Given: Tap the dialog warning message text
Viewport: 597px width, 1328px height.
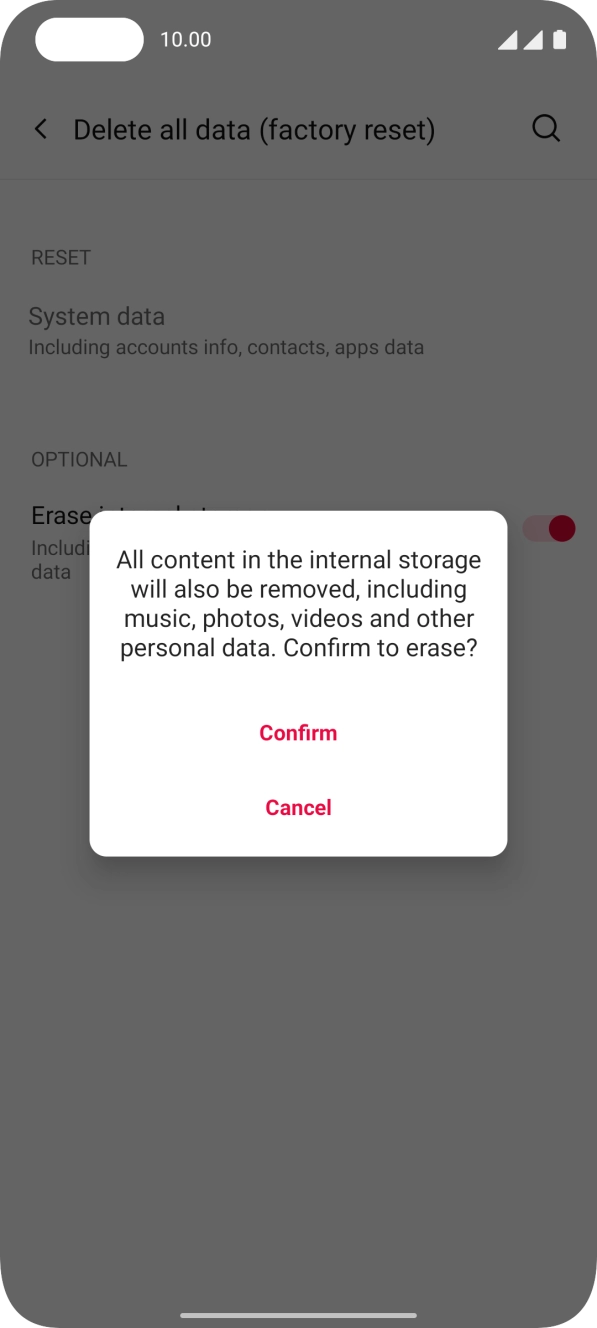Looking at the screenshot, I should click(298, 604).
